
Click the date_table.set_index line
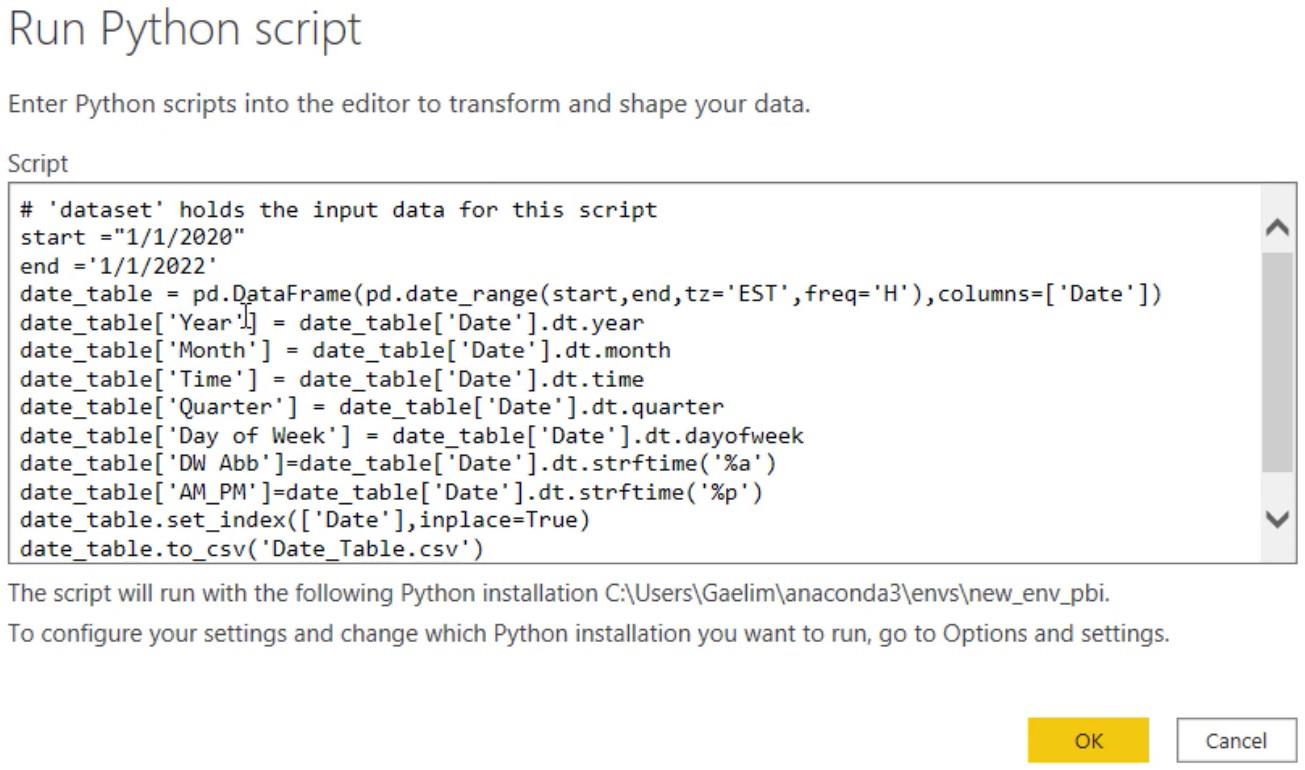click(305, 520)
